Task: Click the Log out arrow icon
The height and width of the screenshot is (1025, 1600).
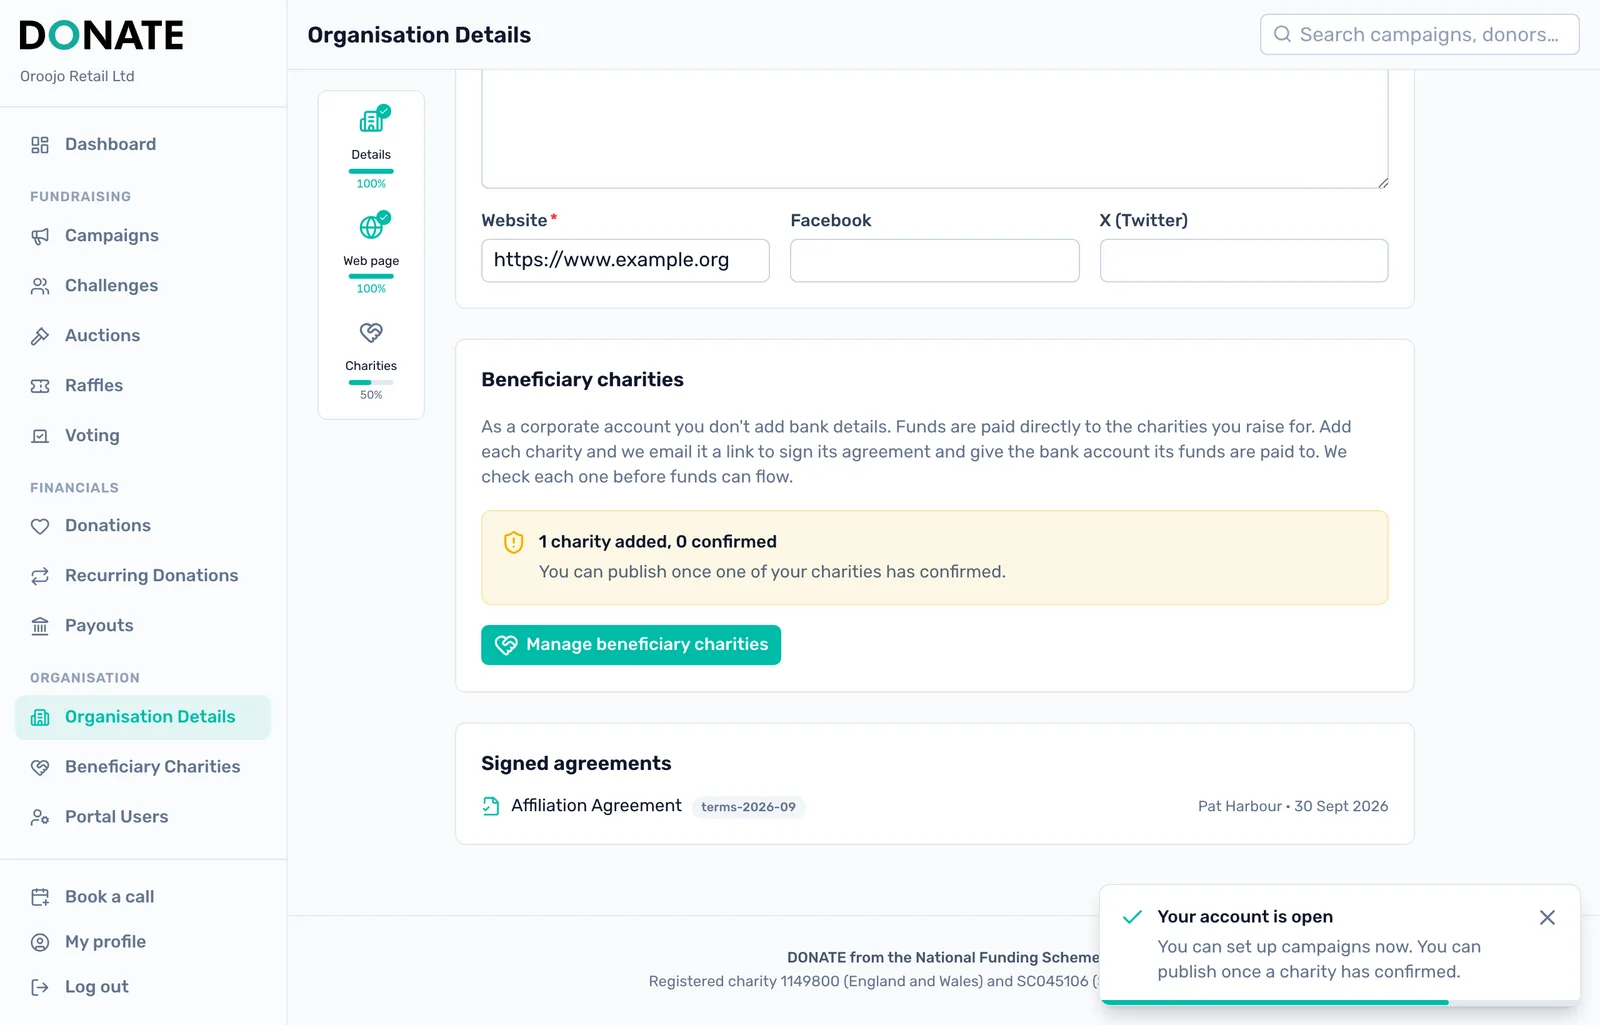Action: point(40,987)
